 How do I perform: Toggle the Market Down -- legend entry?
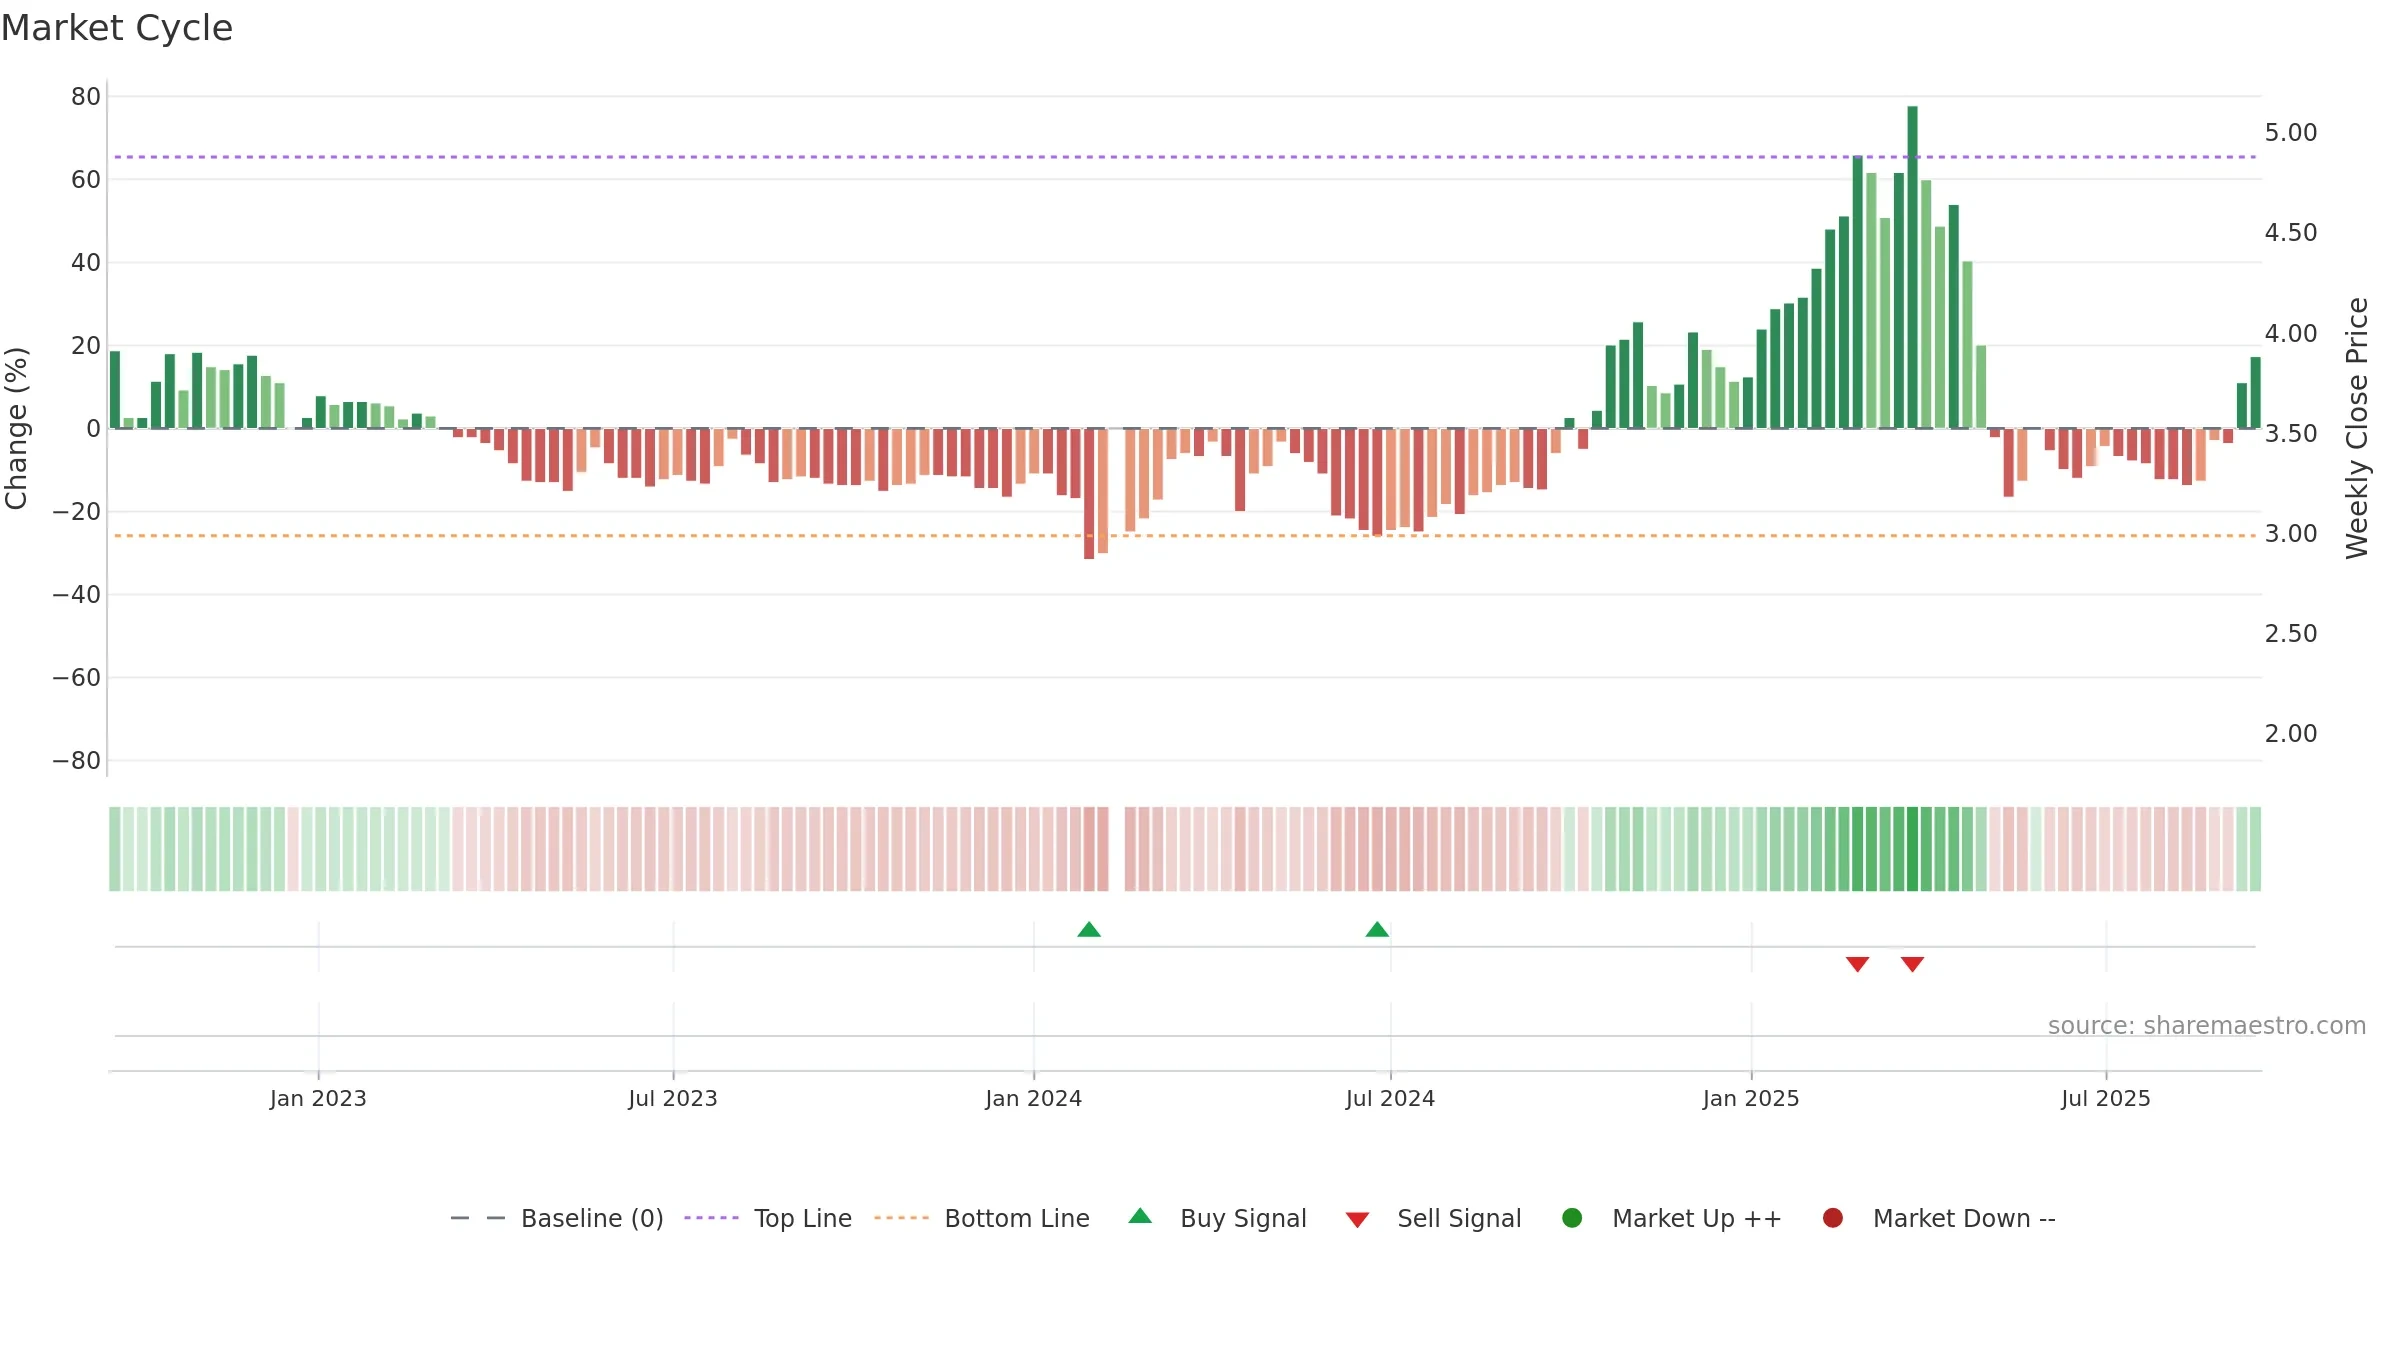pos(1939,1218)
